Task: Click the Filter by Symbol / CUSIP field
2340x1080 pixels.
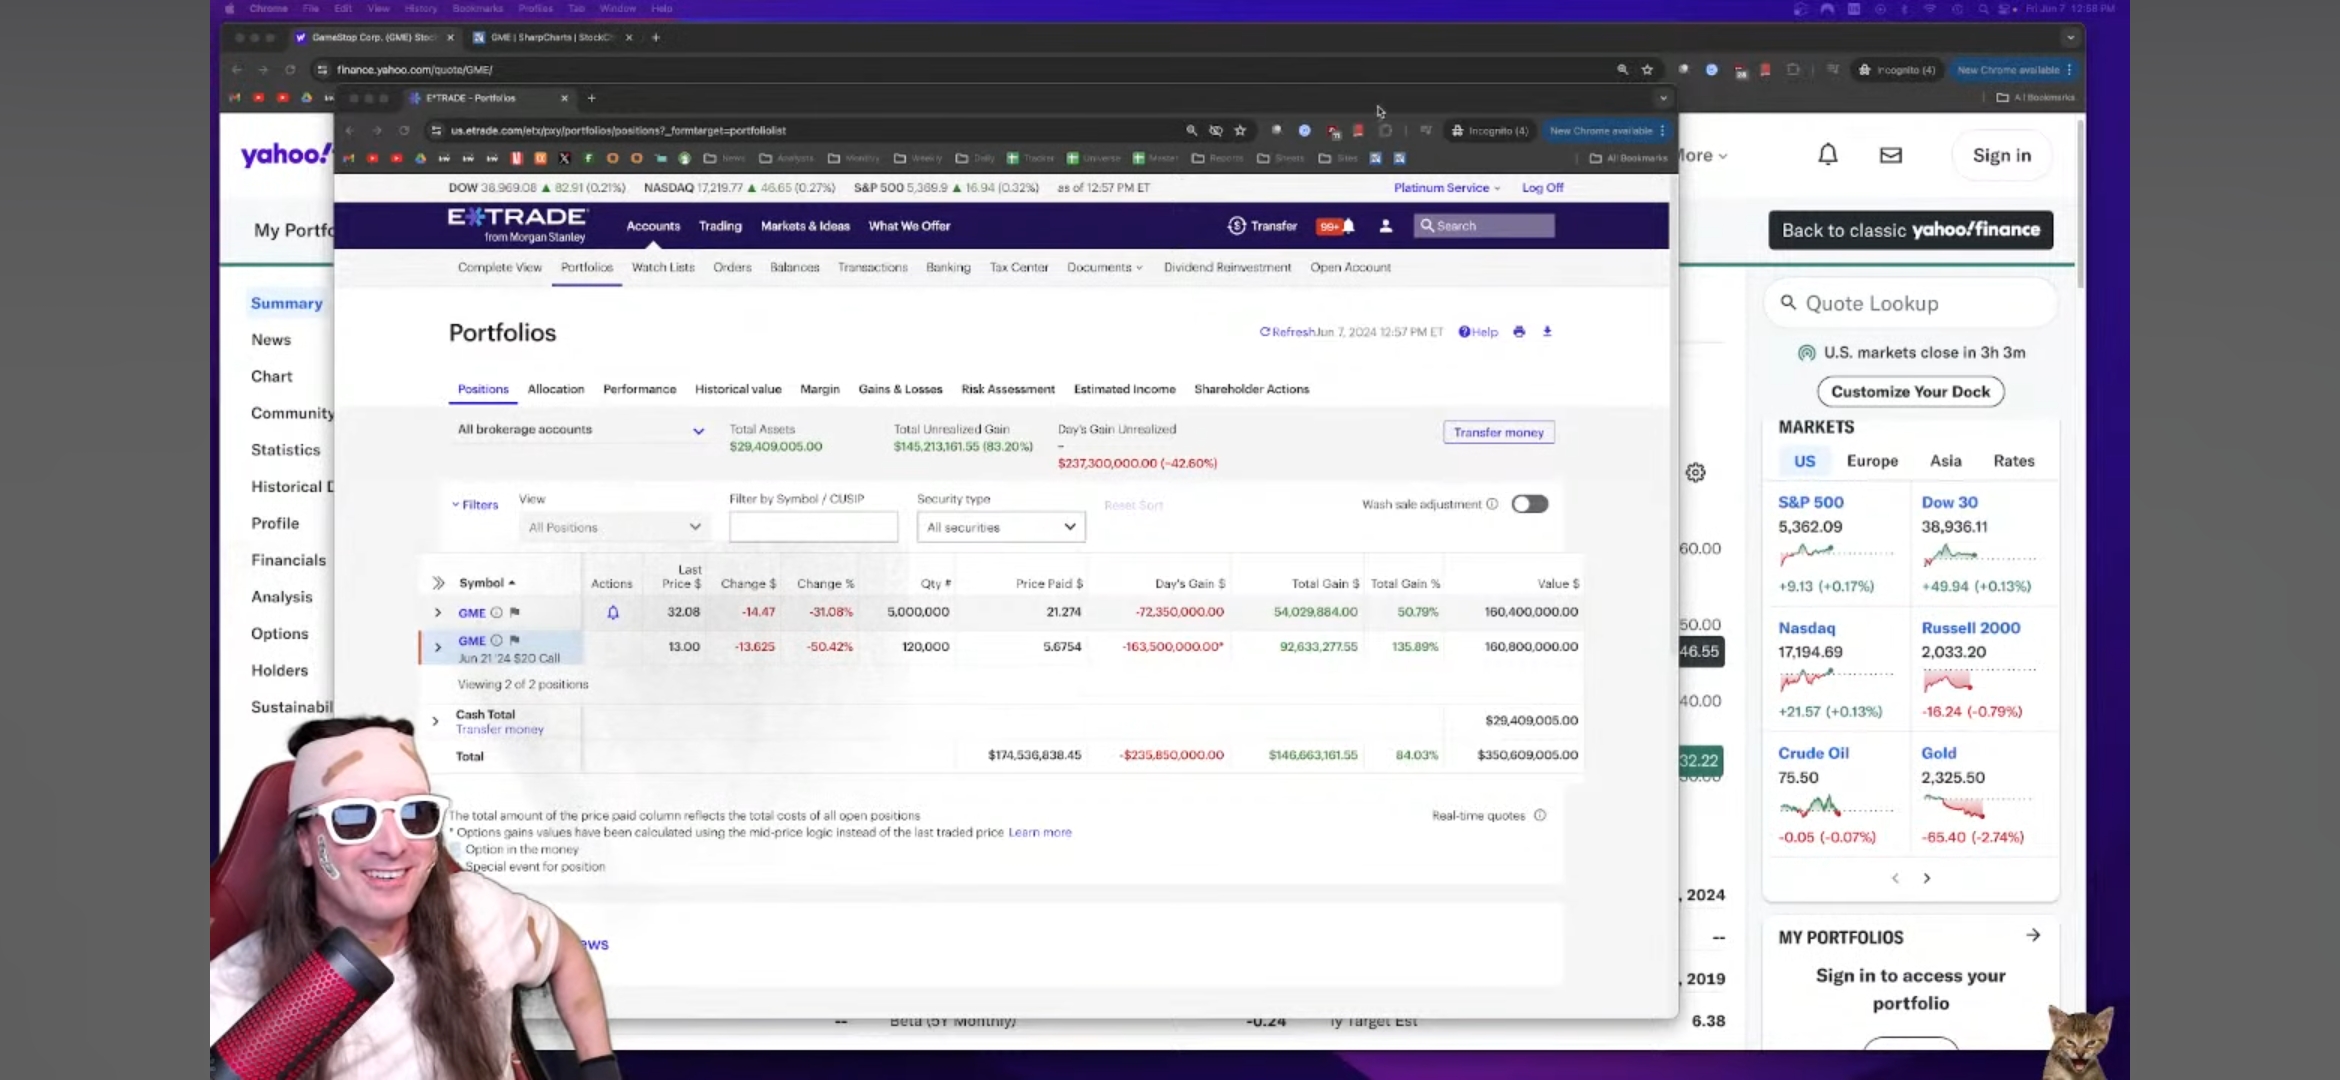Action: pos(813,527)
